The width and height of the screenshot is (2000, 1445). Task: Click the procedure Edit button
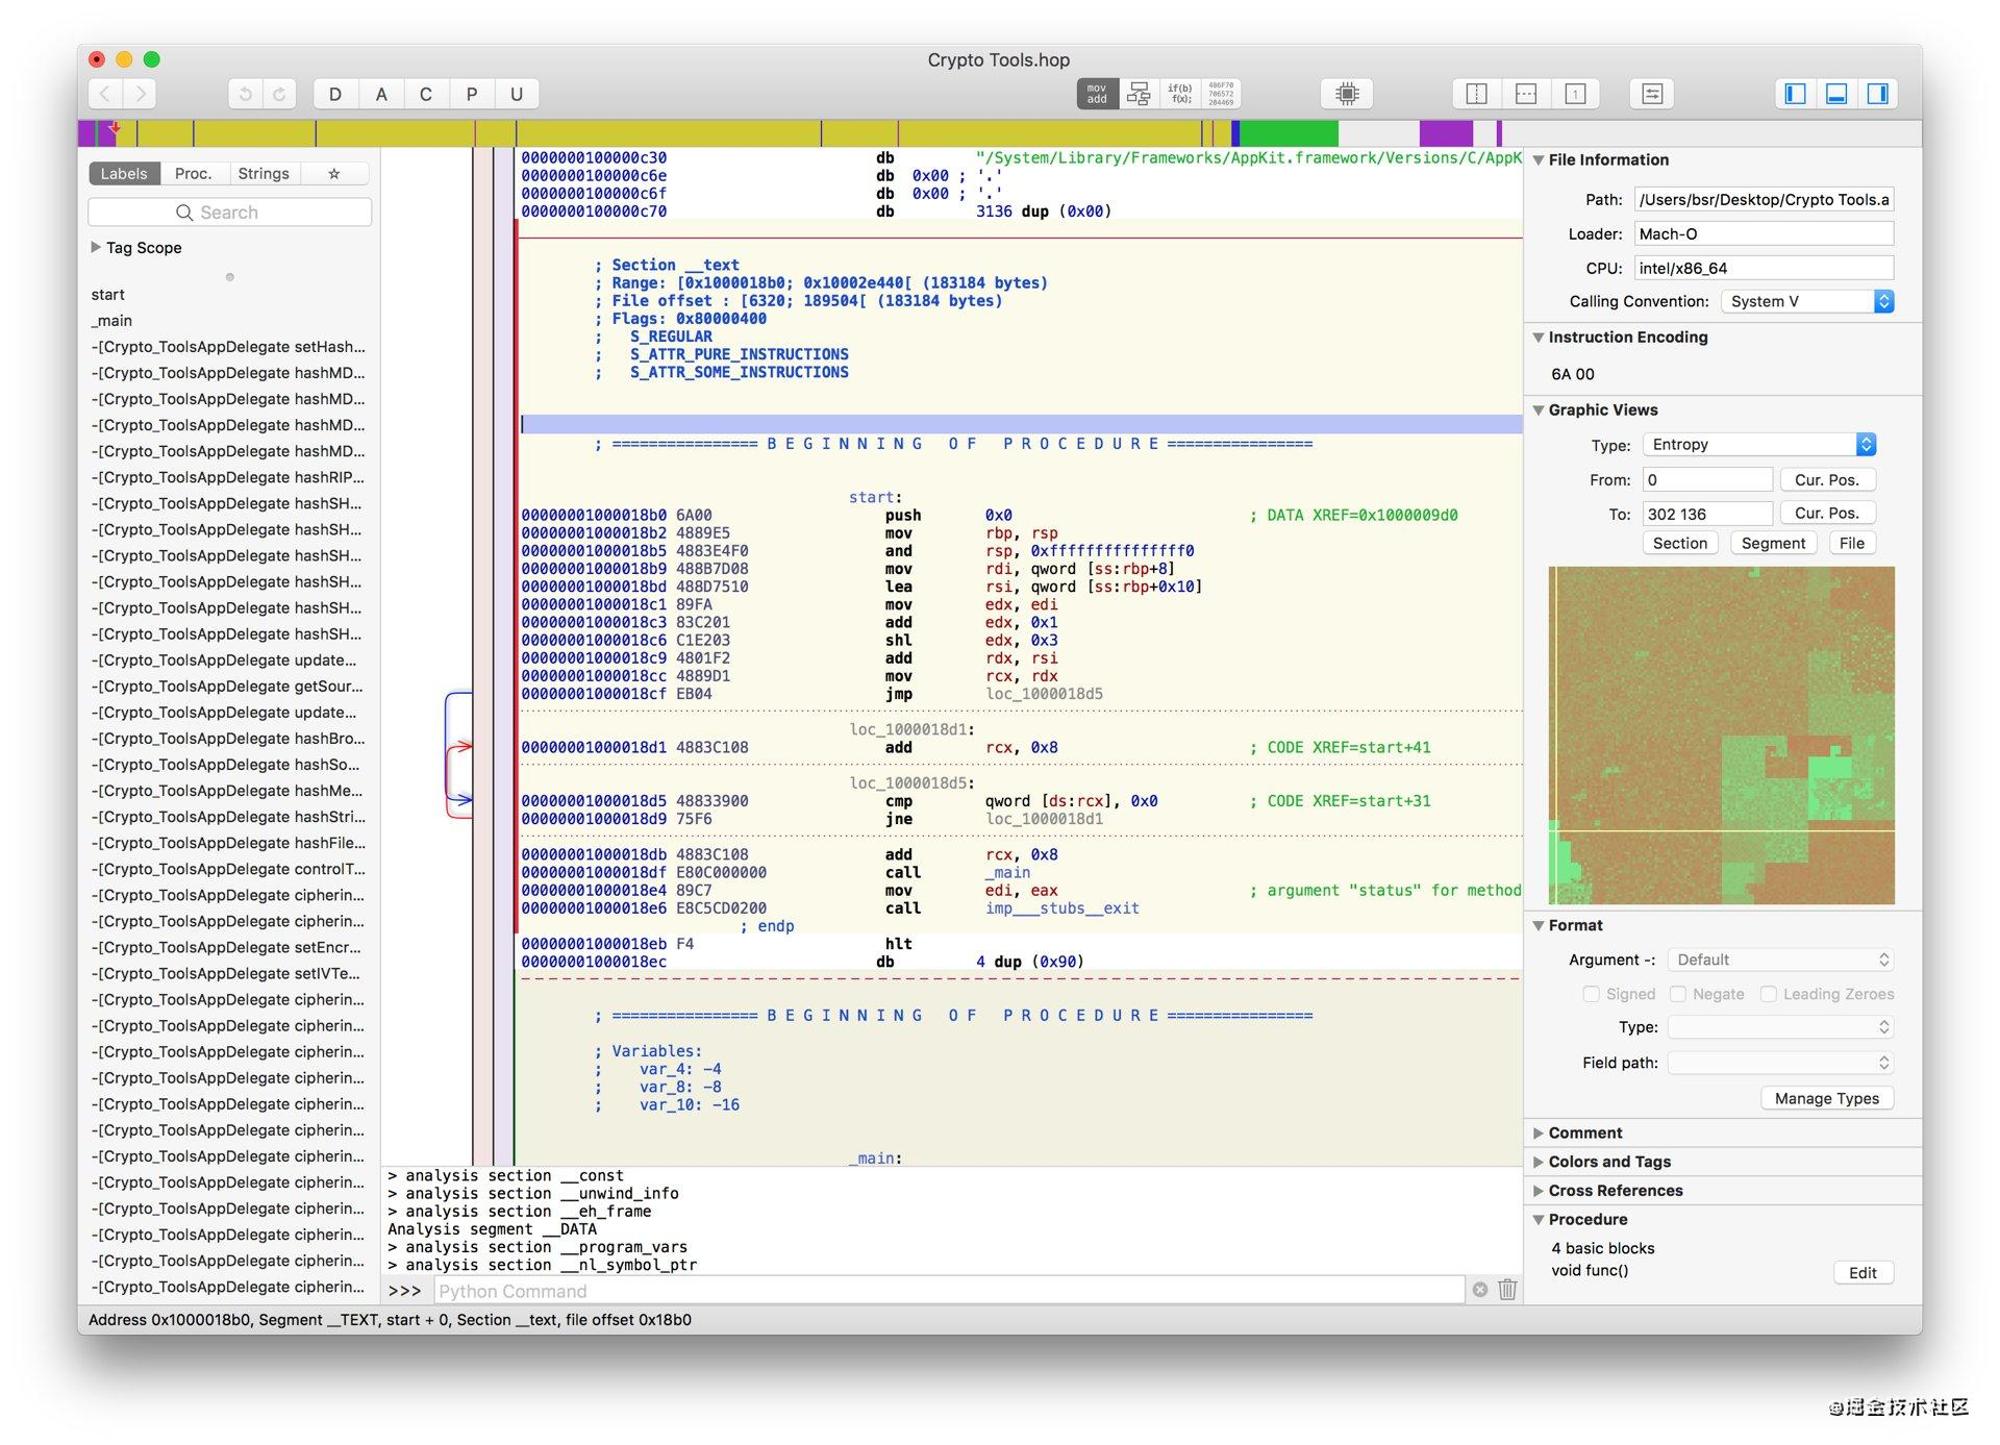1863,1273
